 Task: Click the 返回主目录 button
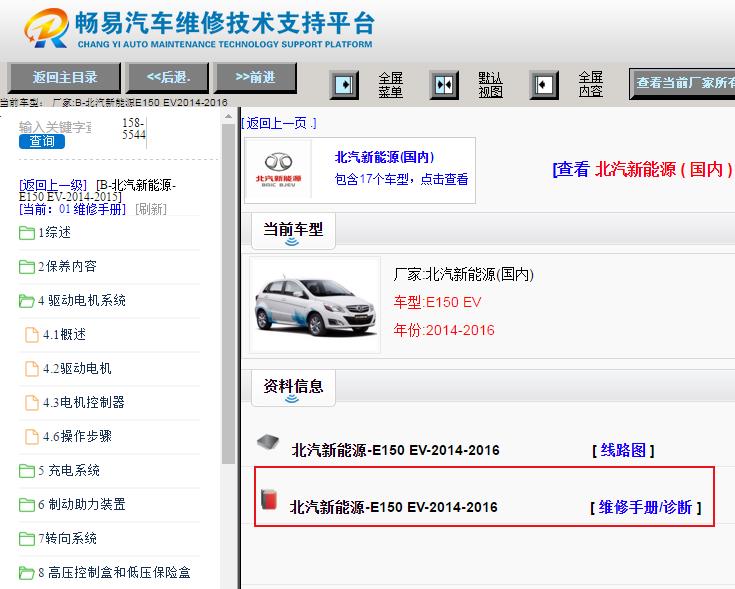click(65, 77)
